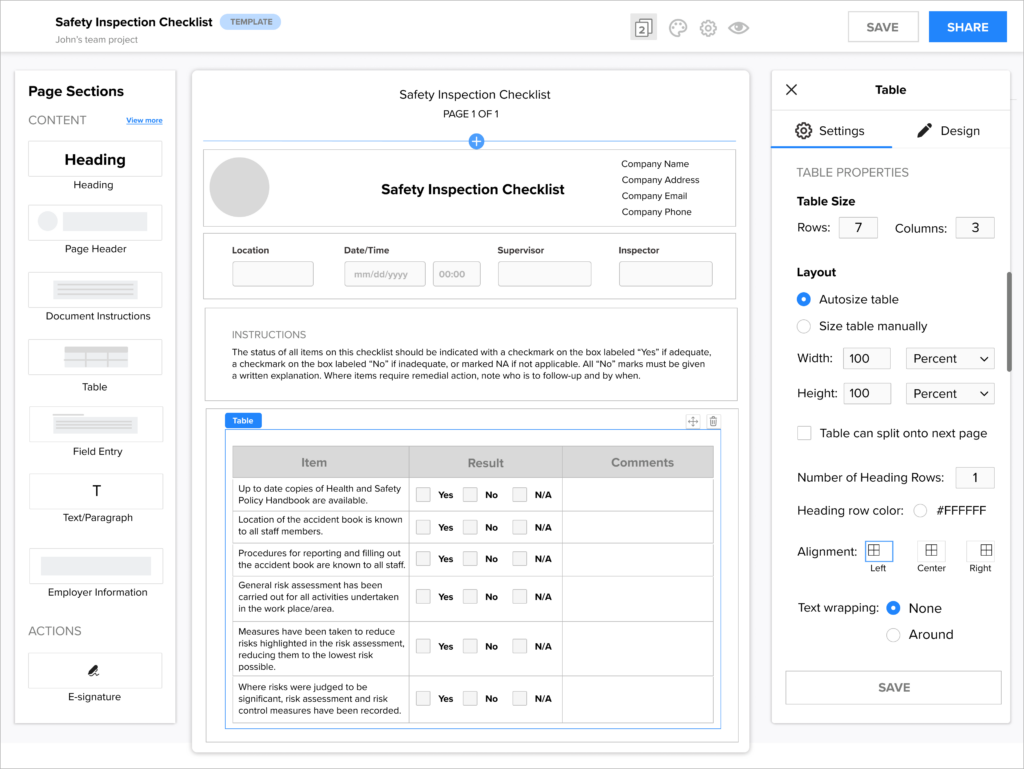This screenshot has width=1024, height=769.
Task: Click the blue SHARE button
Action: point(967,26)
